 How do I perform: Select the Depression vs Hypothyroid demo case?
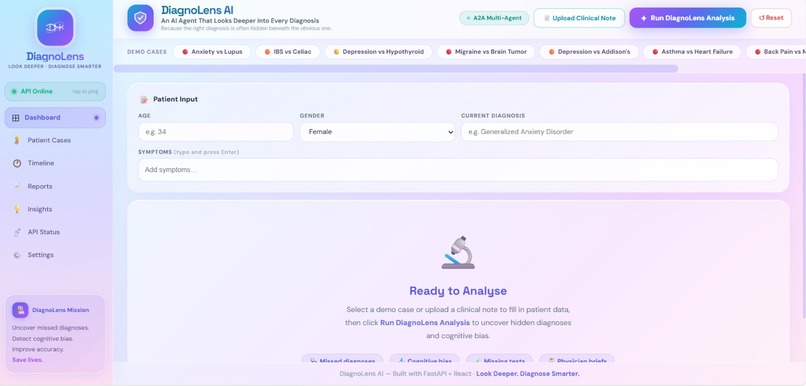coord(378,52)
